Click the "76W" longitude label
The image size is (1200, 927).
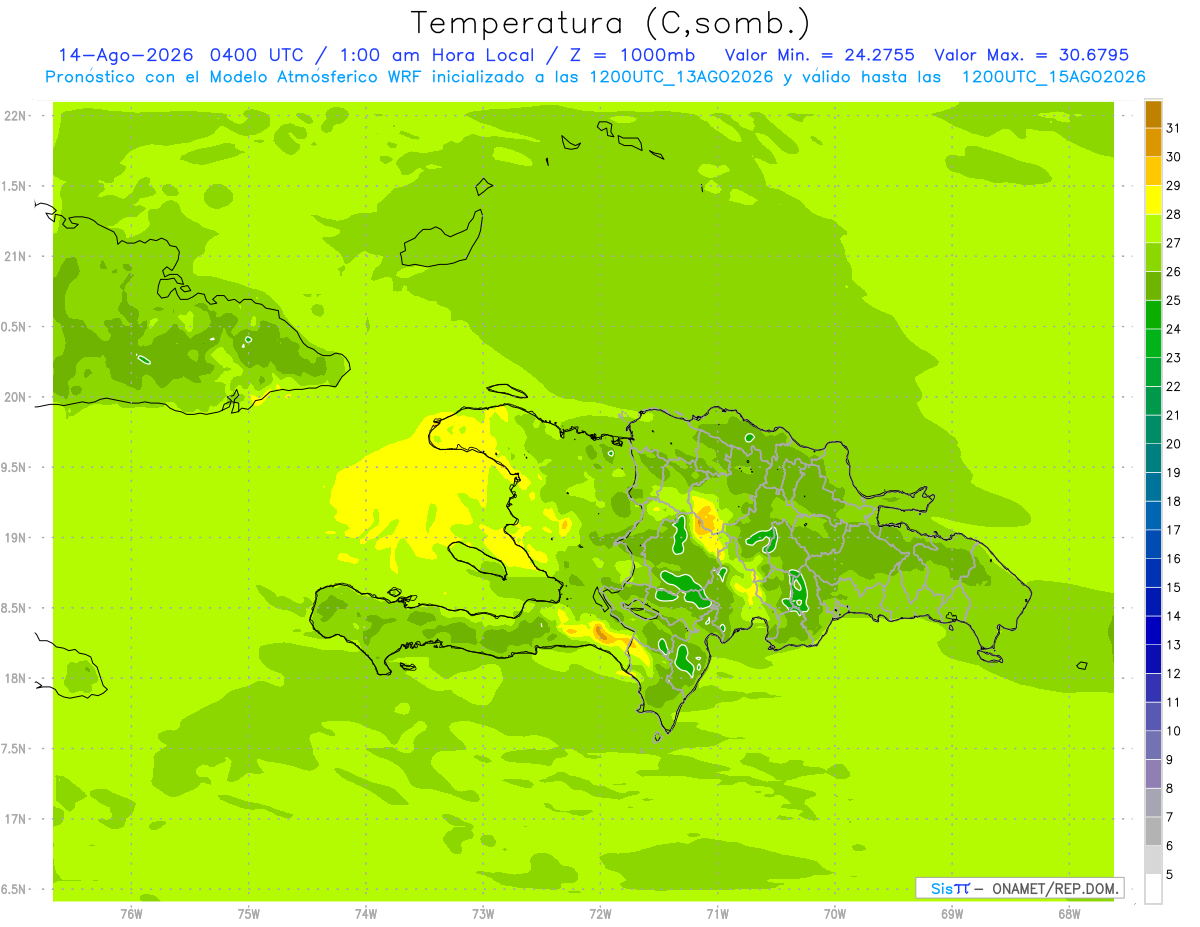click(131, 914)
